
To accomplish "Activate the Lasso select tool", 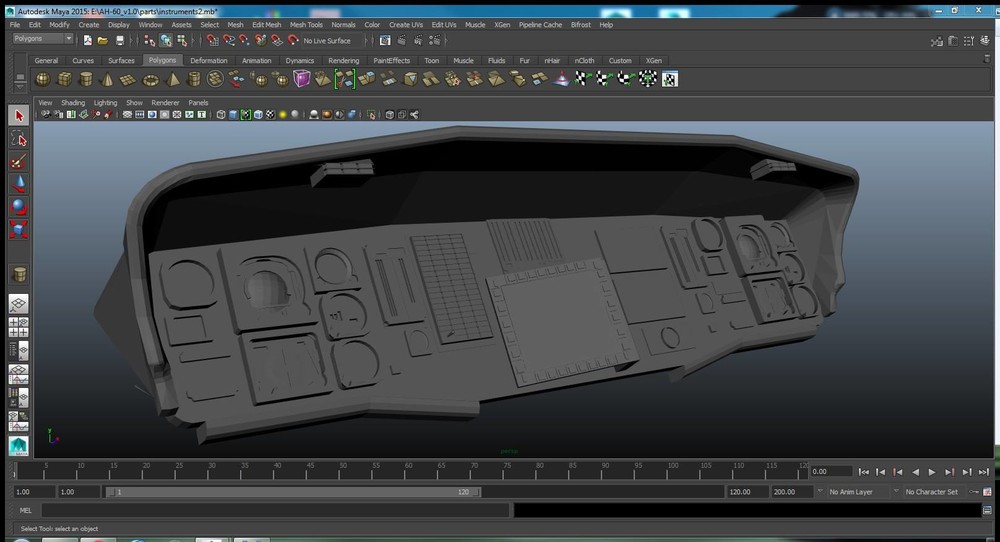I will tap(18, 139).
